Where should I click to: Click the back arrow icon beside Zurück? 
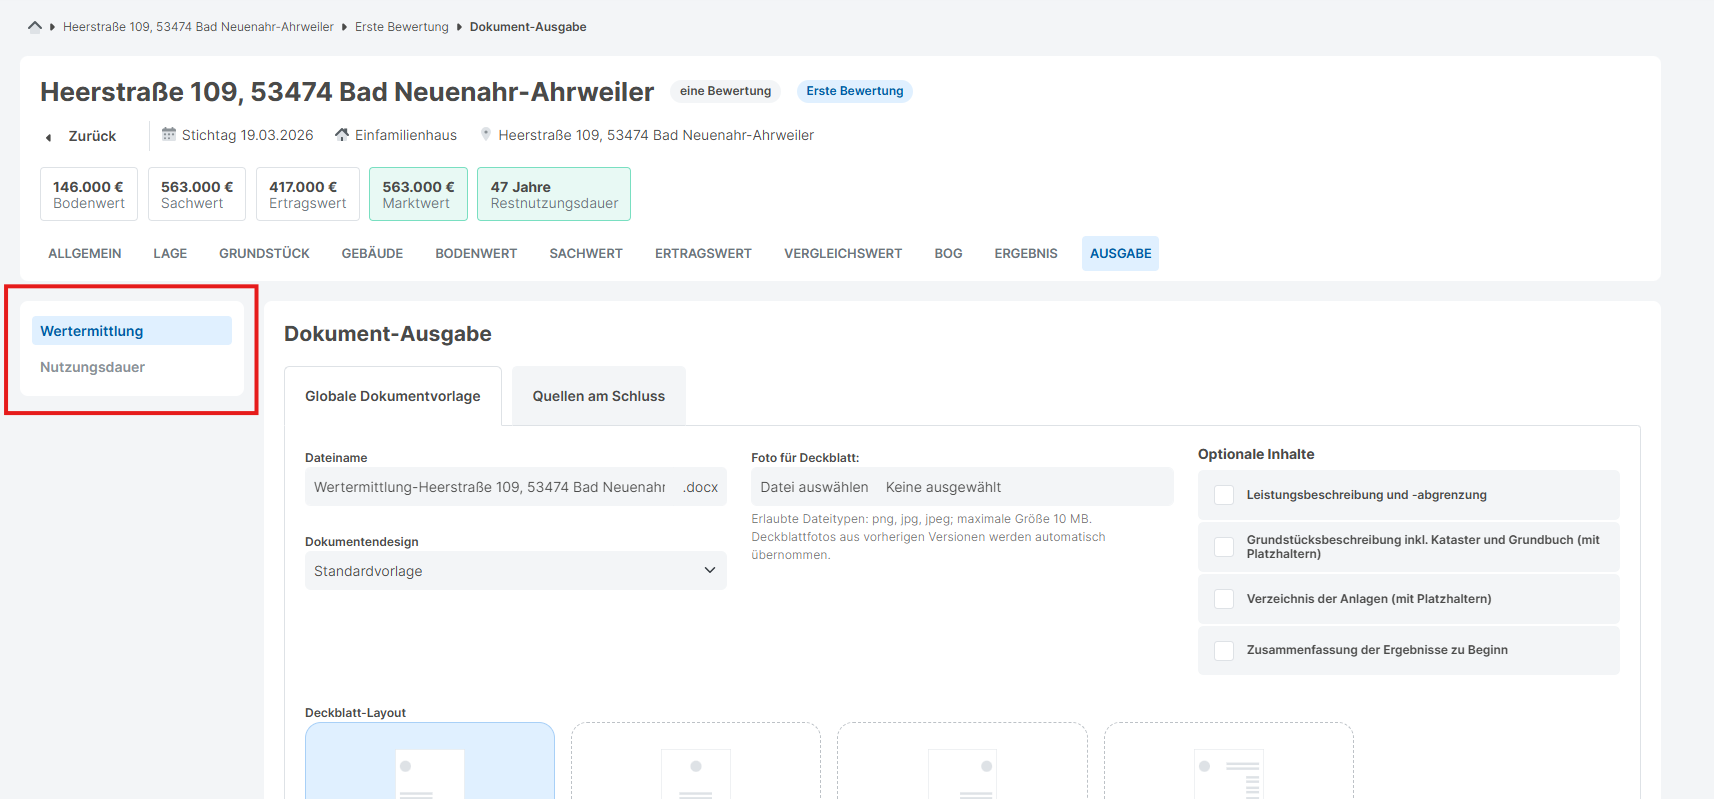48,137
